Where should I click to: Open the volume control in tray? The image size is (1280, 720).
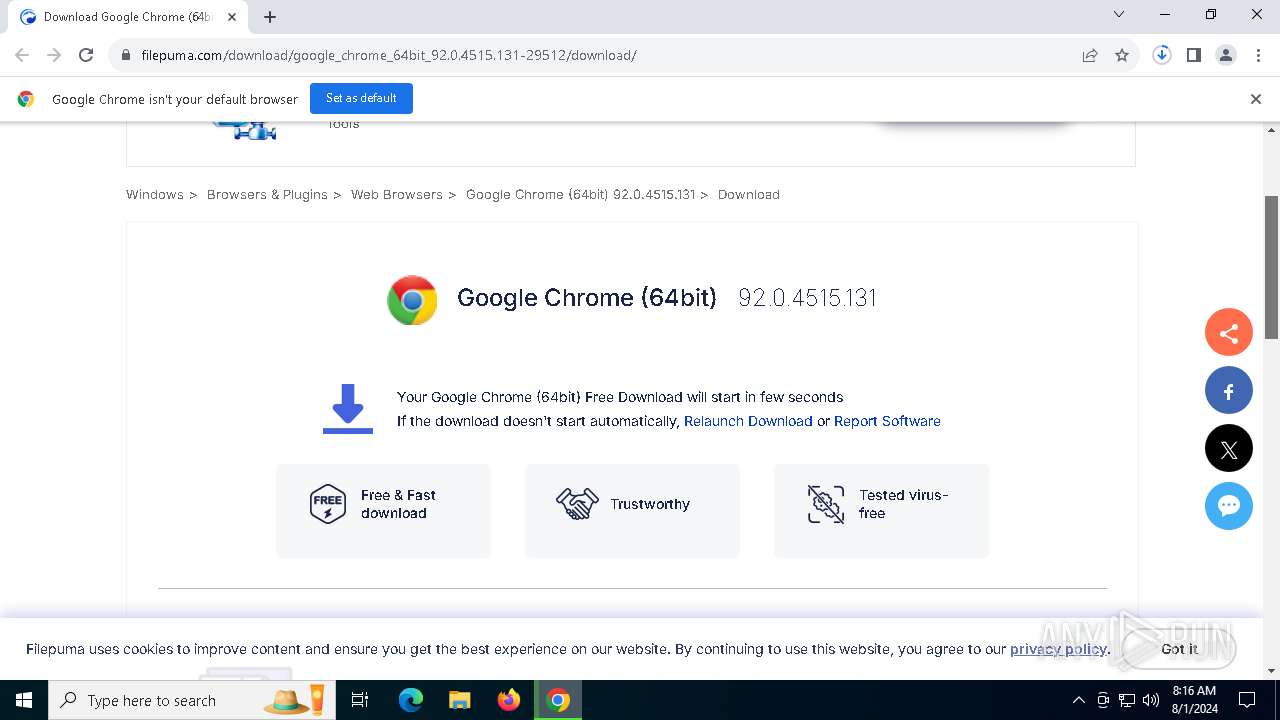(1151, 700)
